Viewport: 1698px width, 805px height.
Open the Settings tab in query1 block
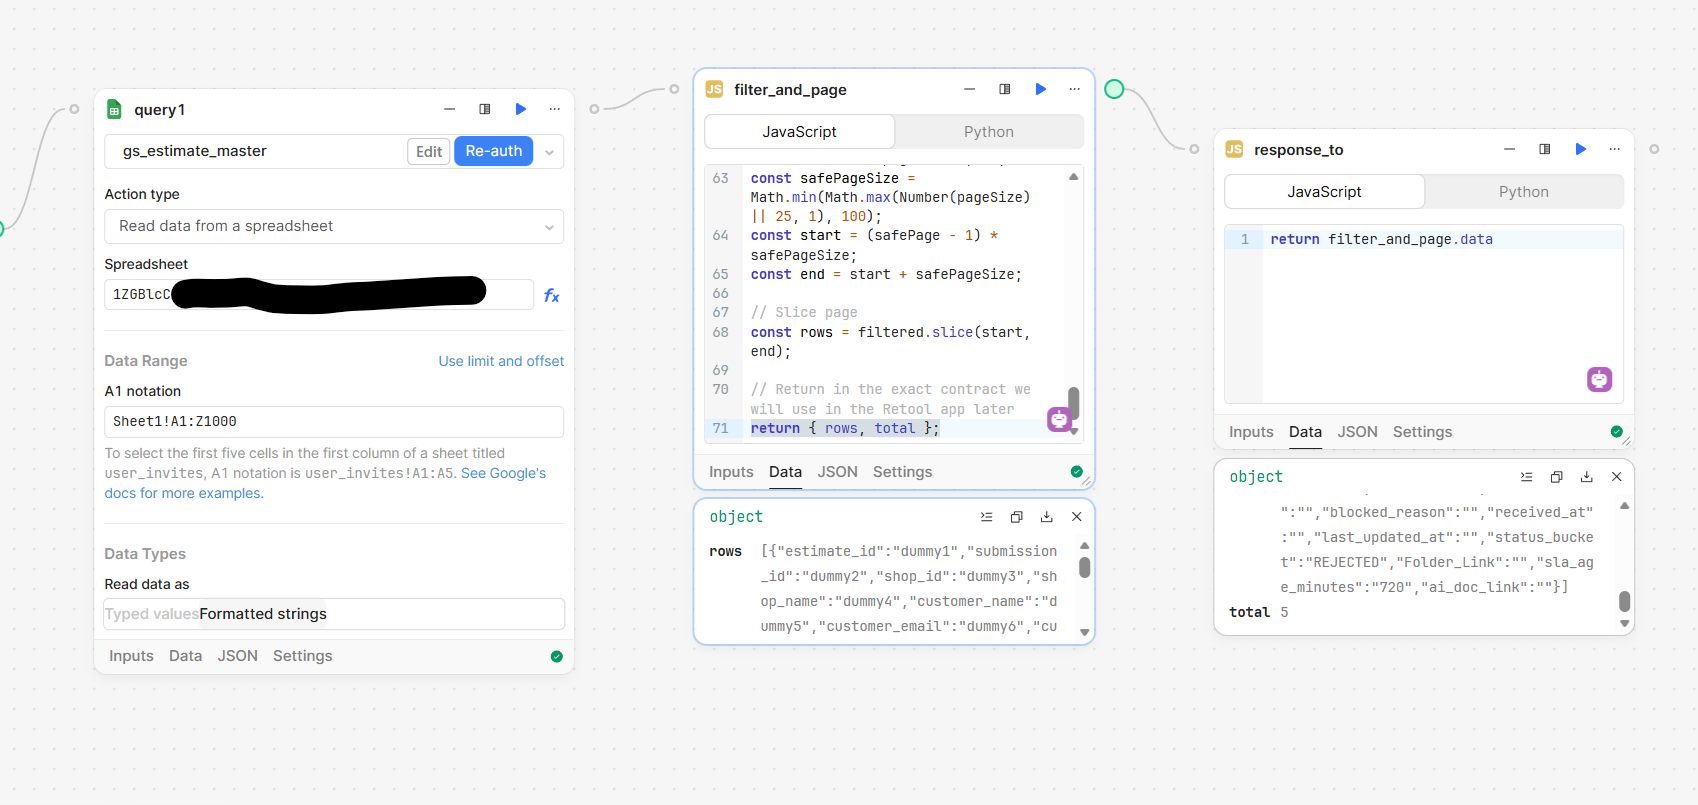[x=302, y=656]
